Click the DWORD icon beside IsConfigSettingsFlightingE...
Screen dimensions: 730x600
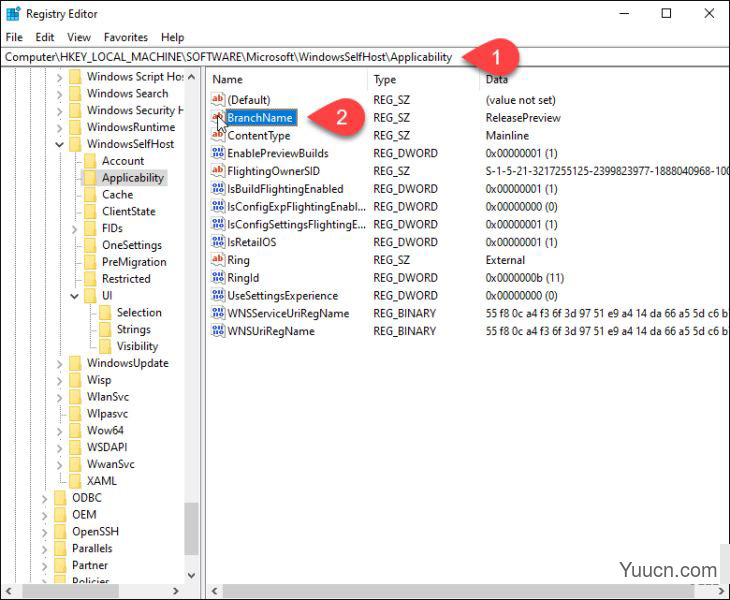(x=217, y=224)
